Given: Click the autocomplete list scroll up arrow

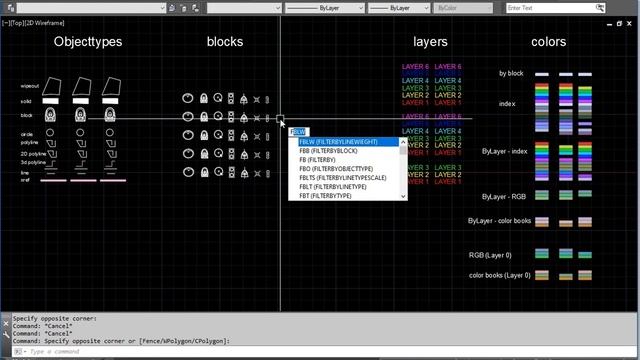Looking at the screenshot, I should 403,142.
